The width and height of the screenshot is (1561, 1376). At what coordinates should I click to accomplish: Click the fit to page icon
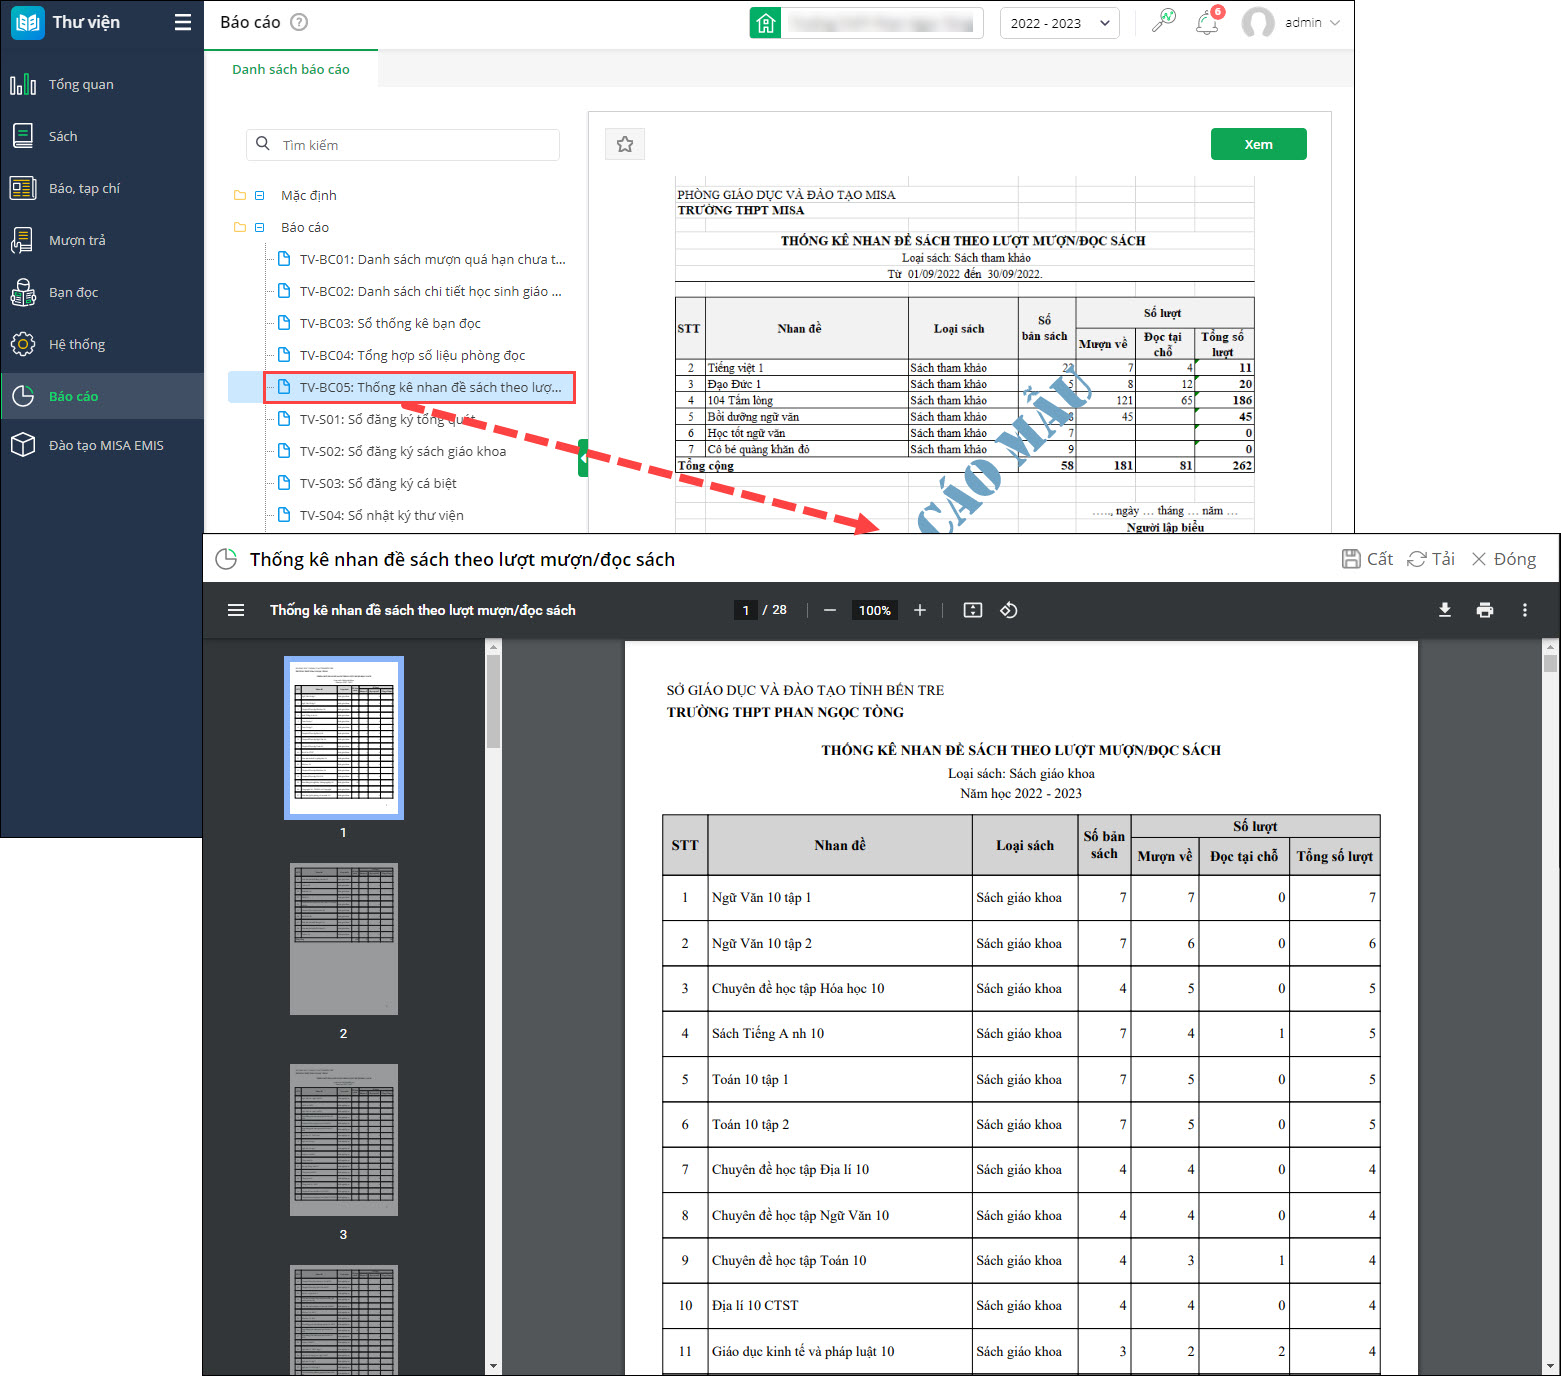(x=972, y=610)
